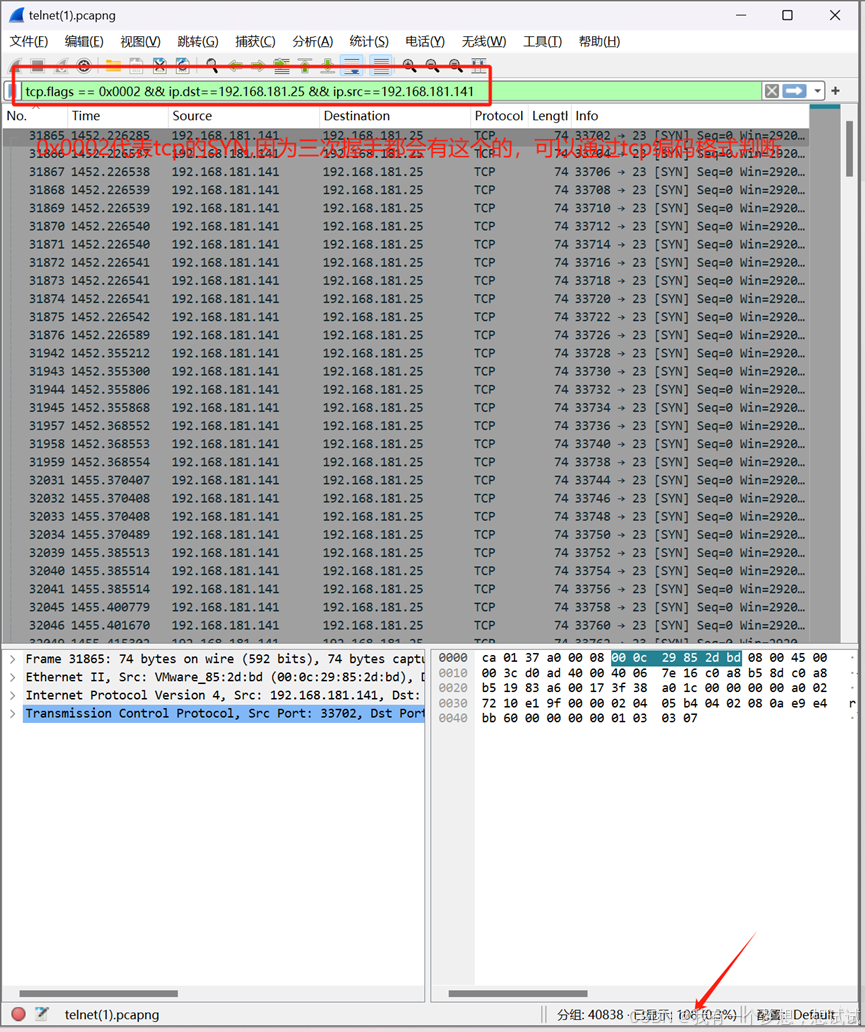
Task: Go to the last packet in the list
Action: pos(325,66)
